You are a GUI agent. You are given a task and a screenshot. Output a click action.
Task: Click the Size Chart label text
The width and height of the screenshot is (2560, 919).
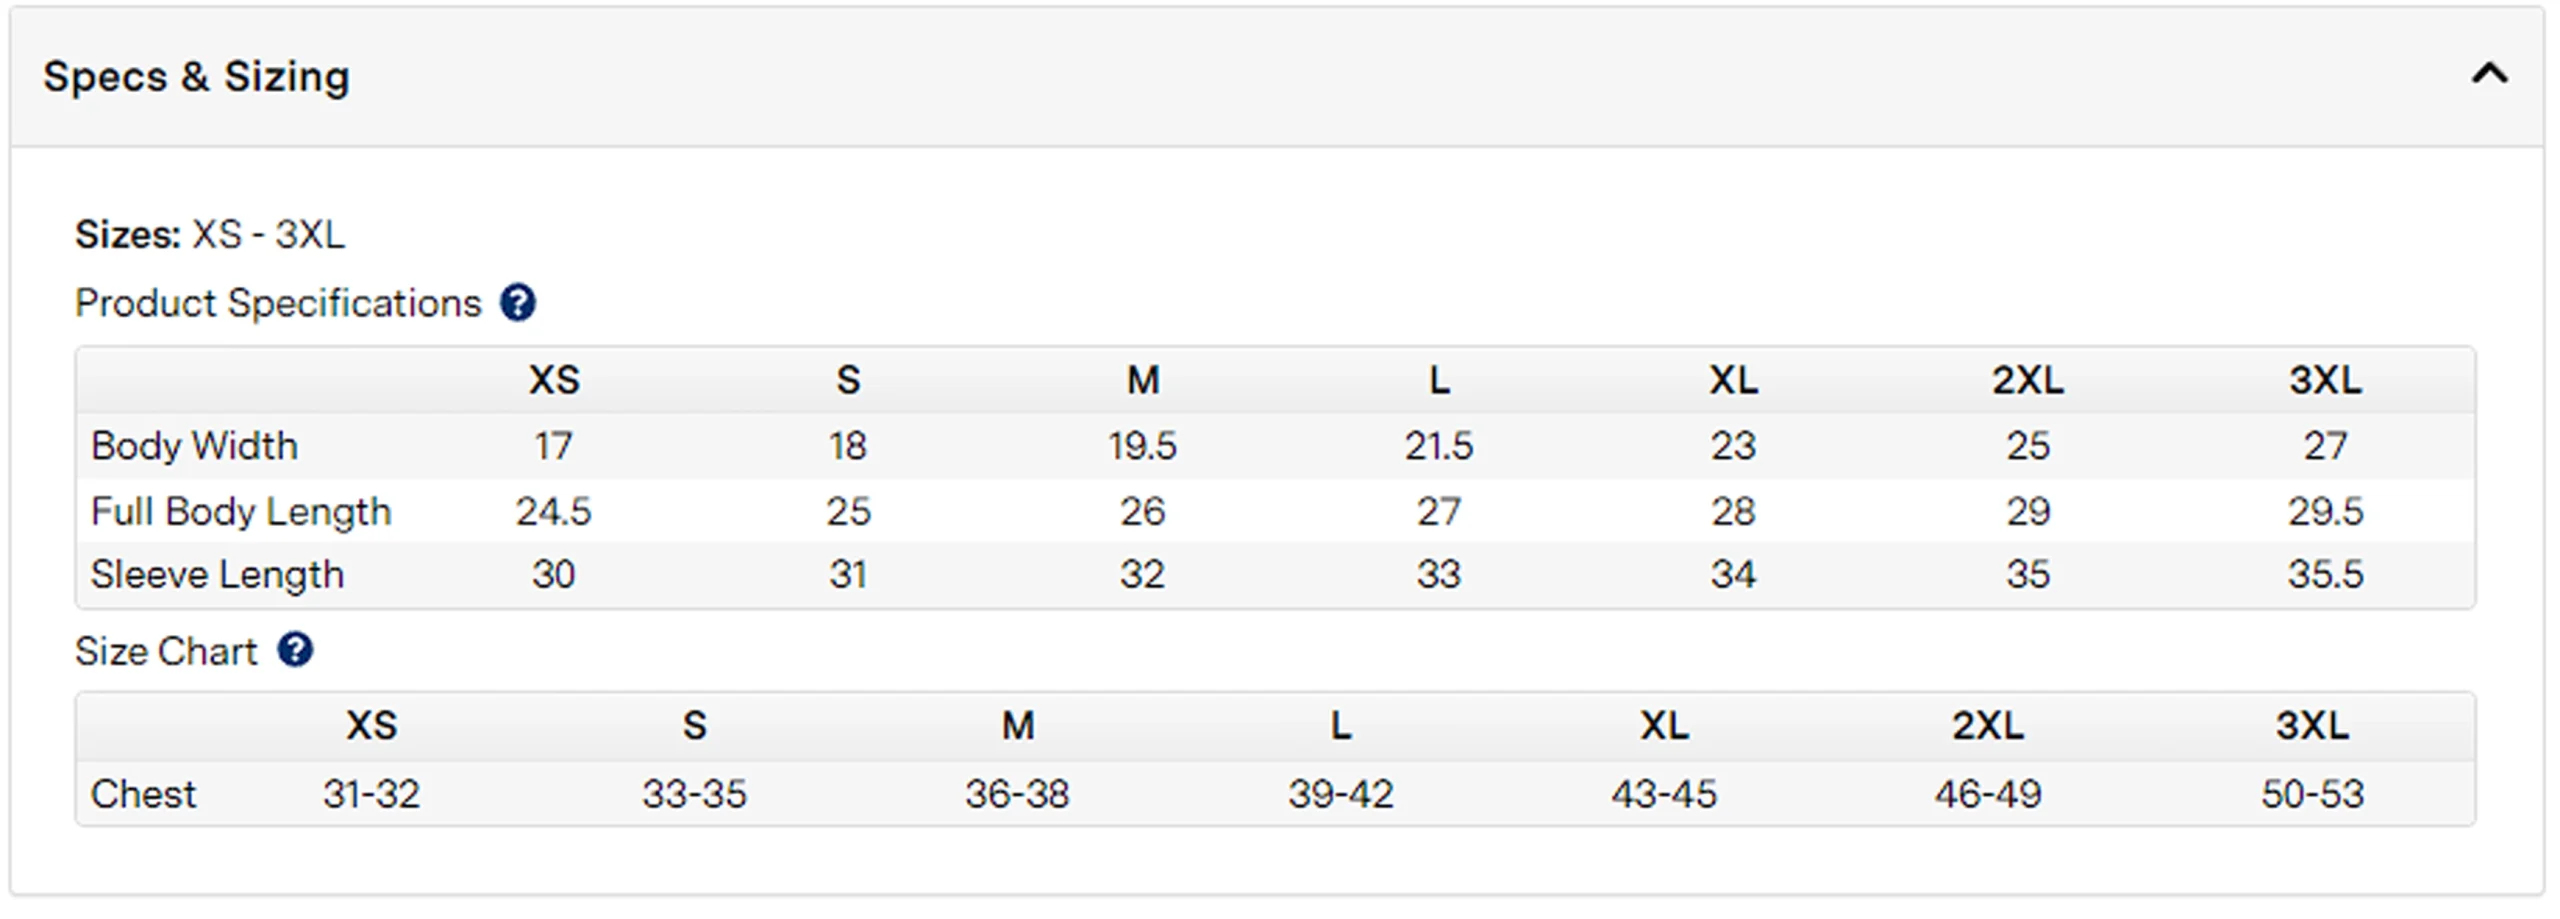(166, 651)
